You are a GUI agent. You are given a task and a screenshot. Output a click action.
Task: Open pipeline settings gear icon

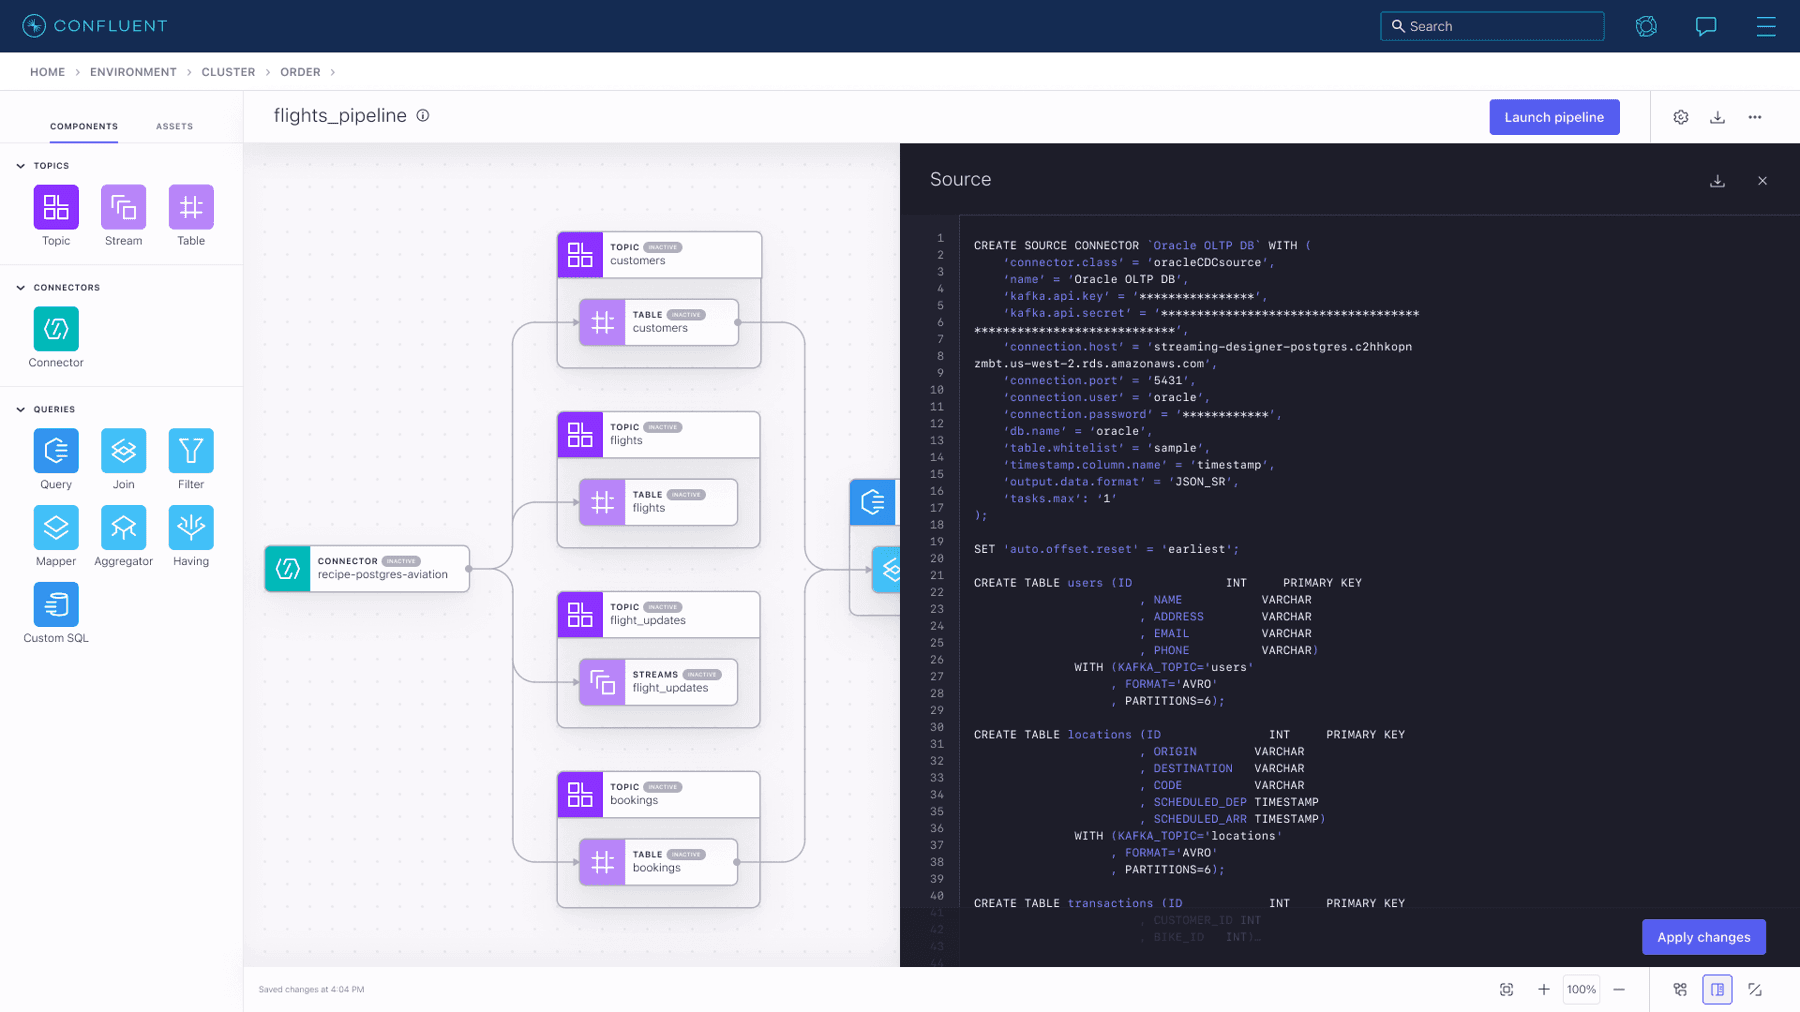1681,117
